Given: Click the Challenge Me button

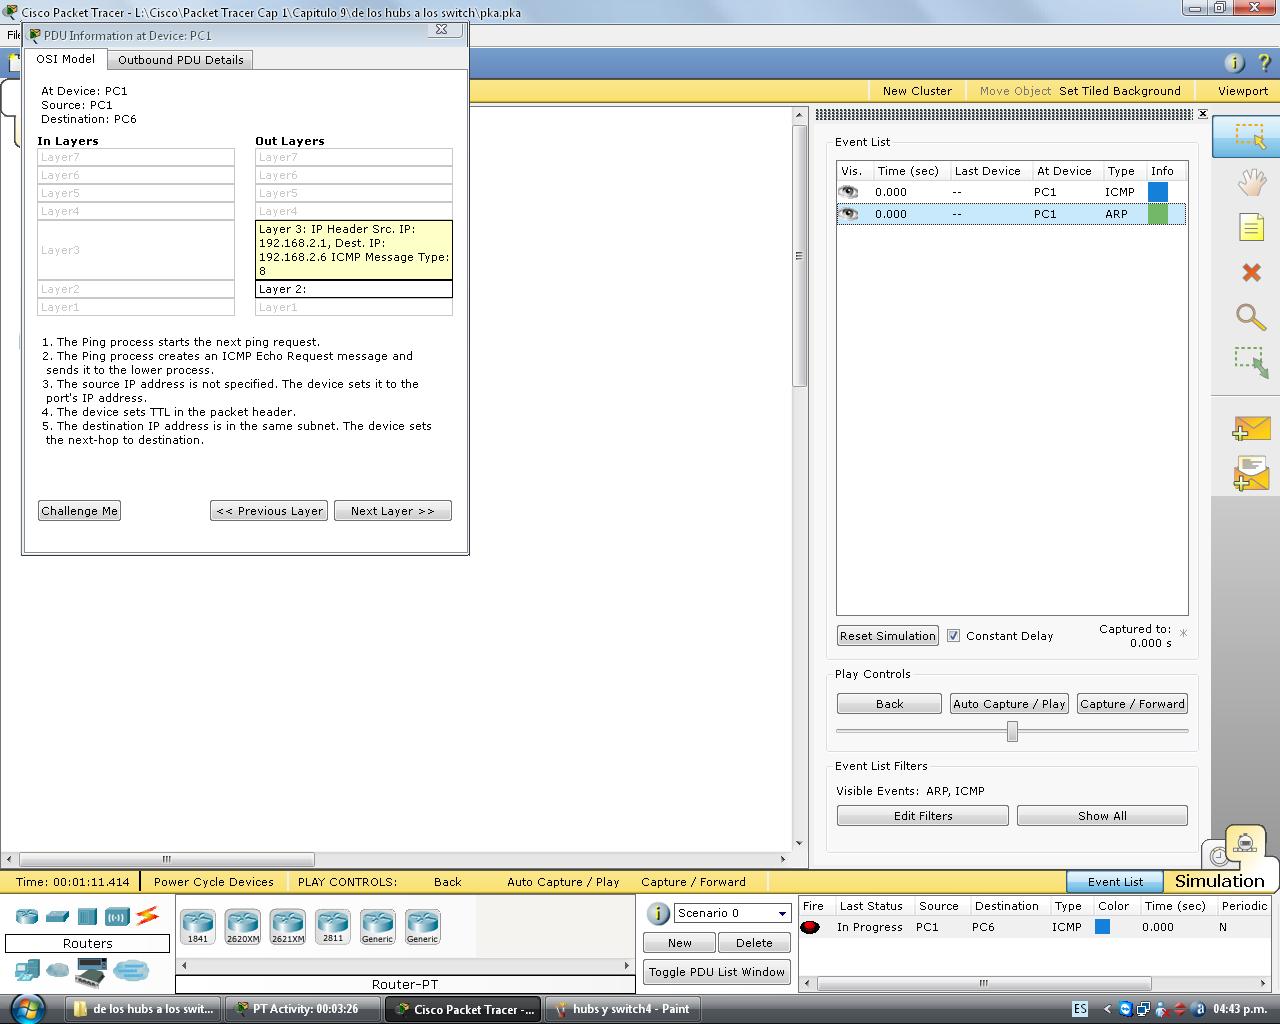Looking at the screenshot, I should pyautogui.click(x=80, y=511).
